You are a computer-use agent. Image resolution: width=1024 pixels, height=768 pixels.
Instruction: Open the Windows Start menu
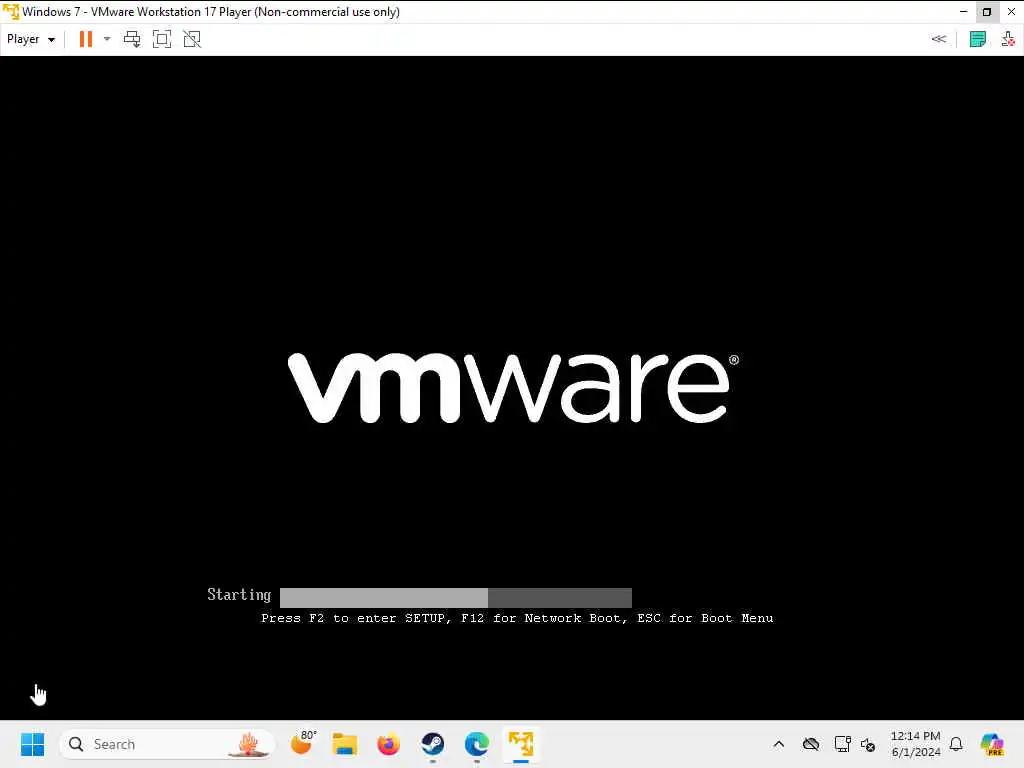click(x=33, y=744)
